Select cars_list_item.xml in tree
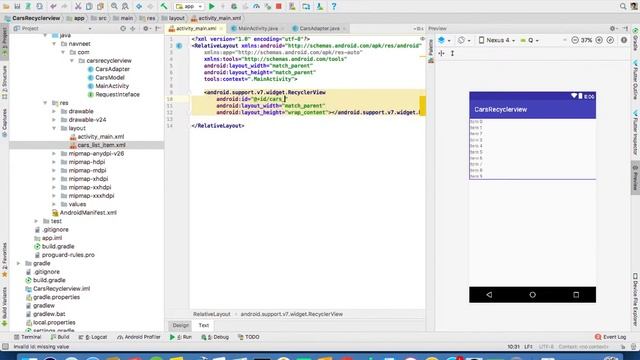The height and width of the screenshot is (360, 640). pyautogui.click(x=101, y=145)
